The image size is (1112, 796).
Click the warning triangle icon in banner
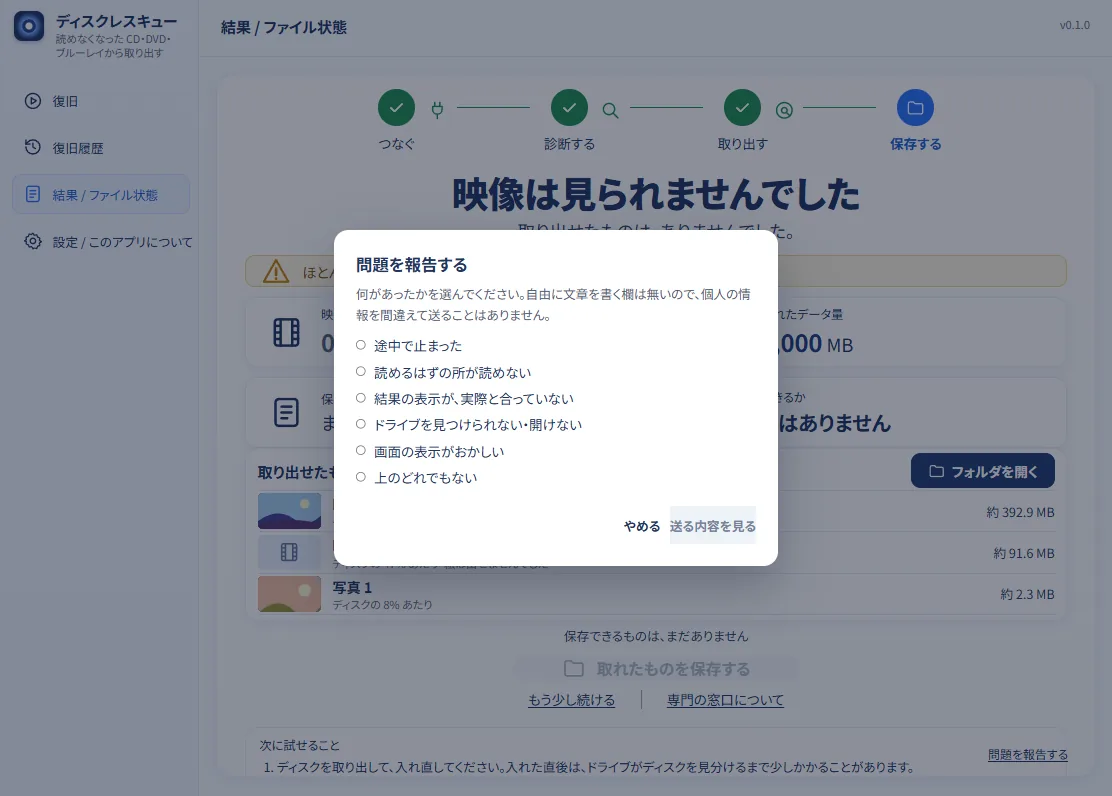click(x=276, y=272)
